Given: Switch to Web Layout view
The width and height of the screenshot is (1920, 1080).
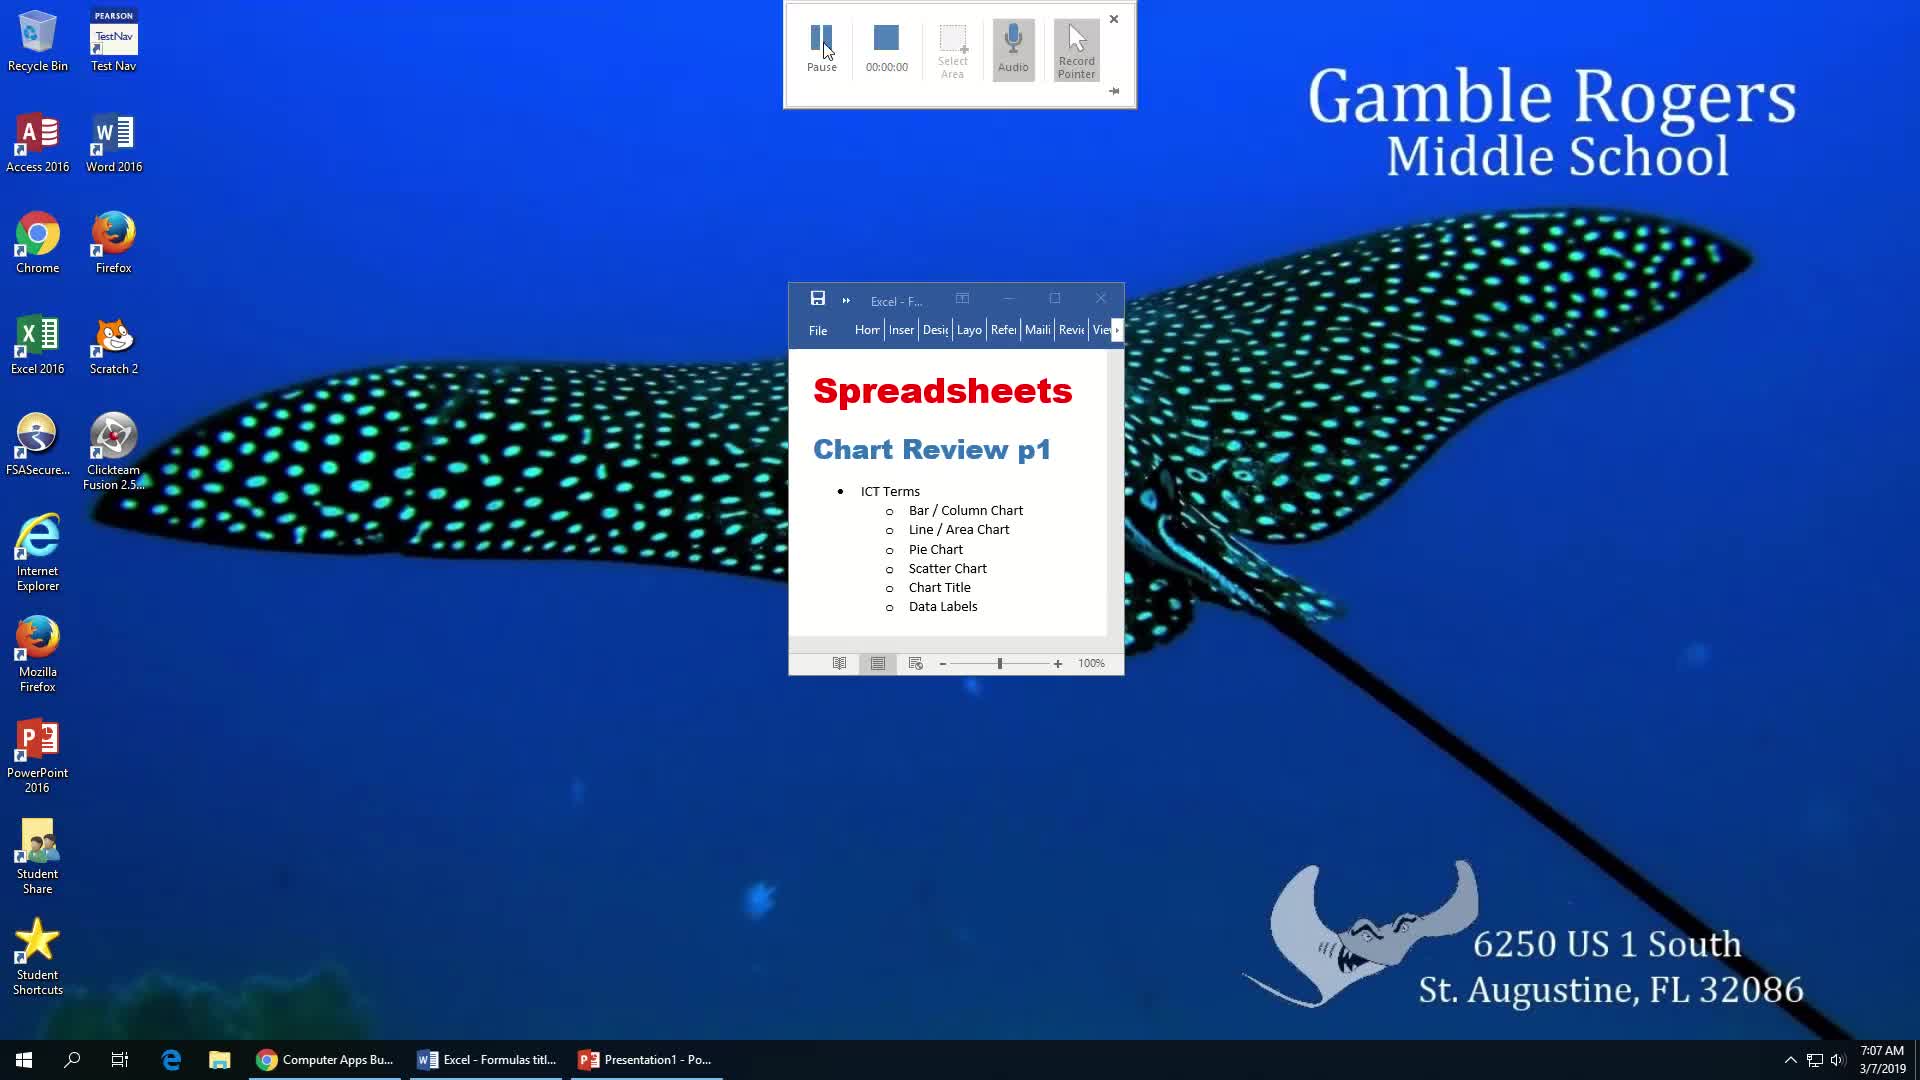Looking at the screenshot, I should [915, 664].
